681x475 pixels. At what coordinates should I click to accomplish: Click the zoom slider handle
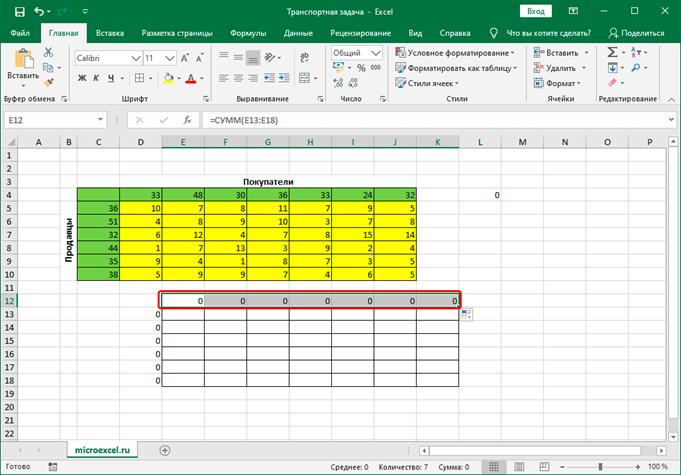coord(600,467)
